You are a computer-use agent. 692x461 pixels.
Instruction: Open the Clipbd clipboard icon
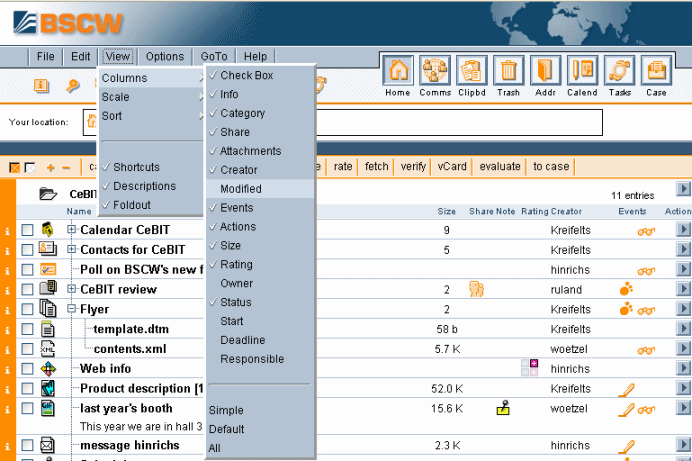click(471, 73)
